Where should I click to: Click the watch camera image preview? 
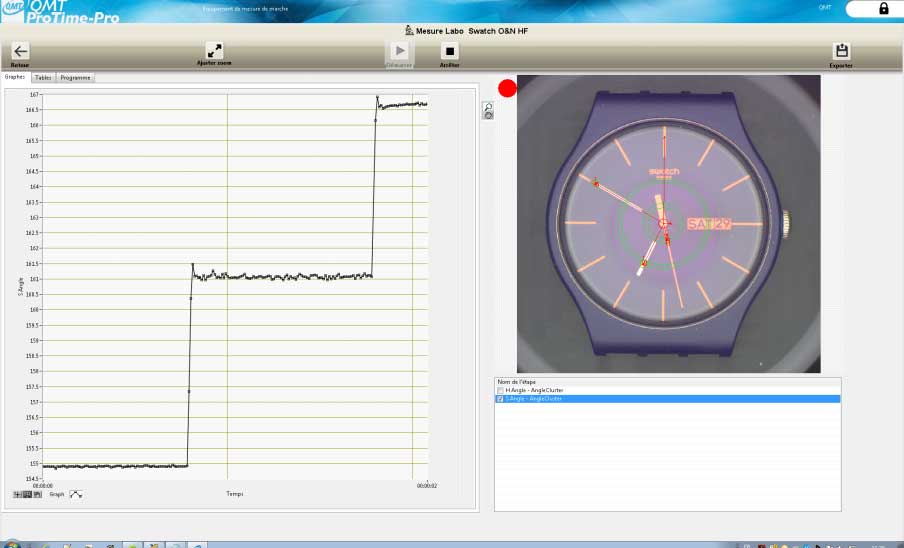point(668,224)
